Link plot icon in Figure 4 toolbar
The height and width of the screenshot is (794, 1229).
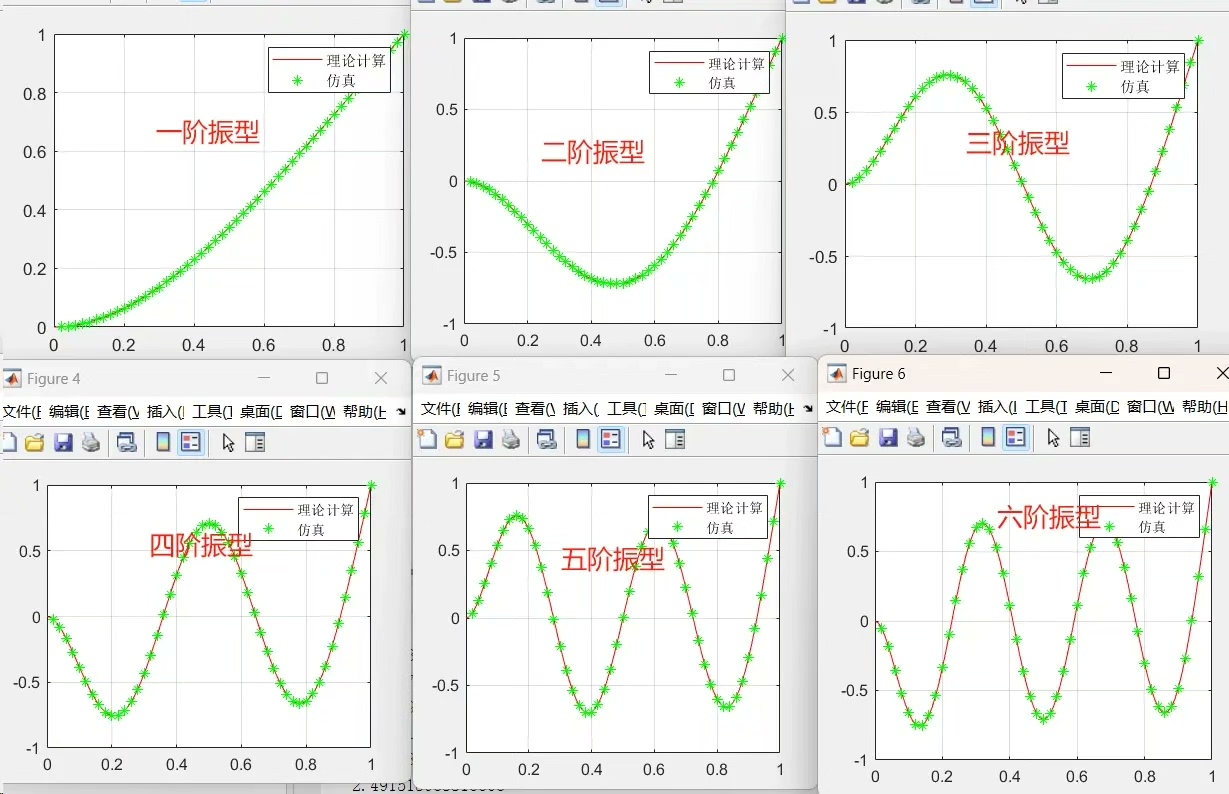[x=126, y=442]
